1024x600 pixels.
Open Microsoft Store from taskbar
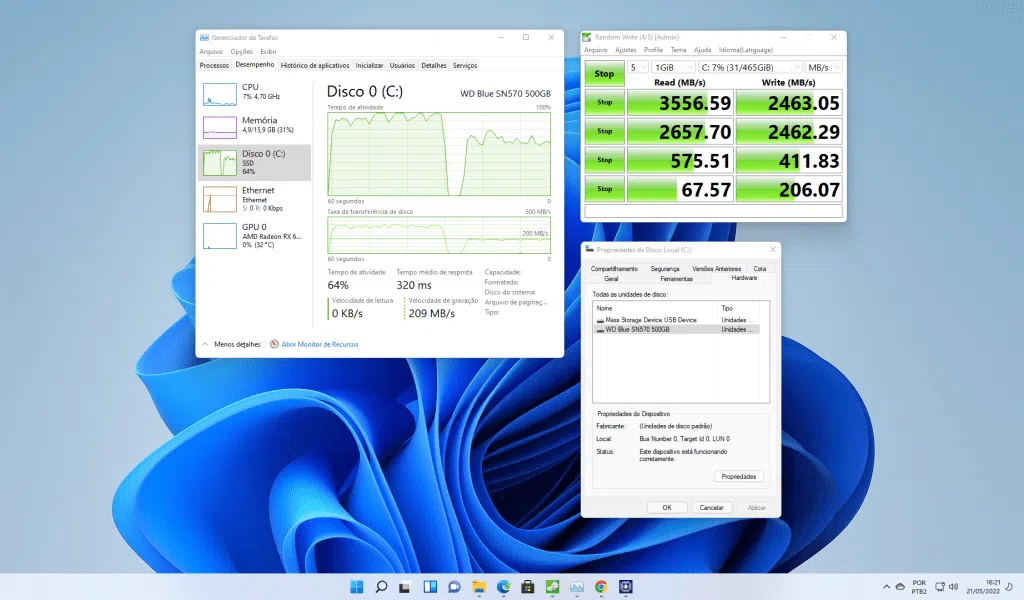pos(525,587)
